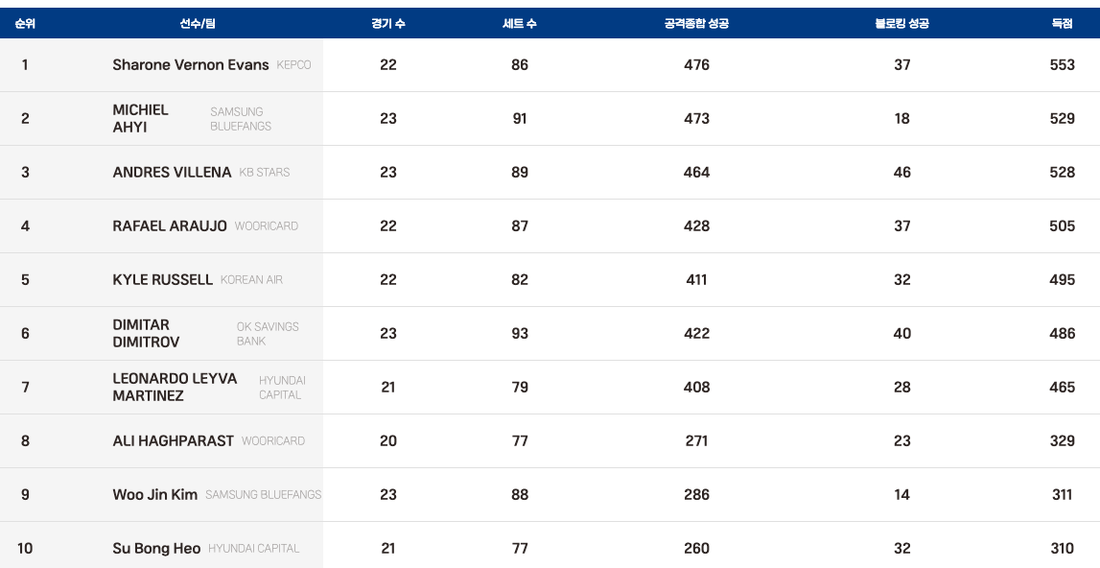Click the OK SAVINGS BANK team label
The image size is (1100, 568).
coord(267,334)
